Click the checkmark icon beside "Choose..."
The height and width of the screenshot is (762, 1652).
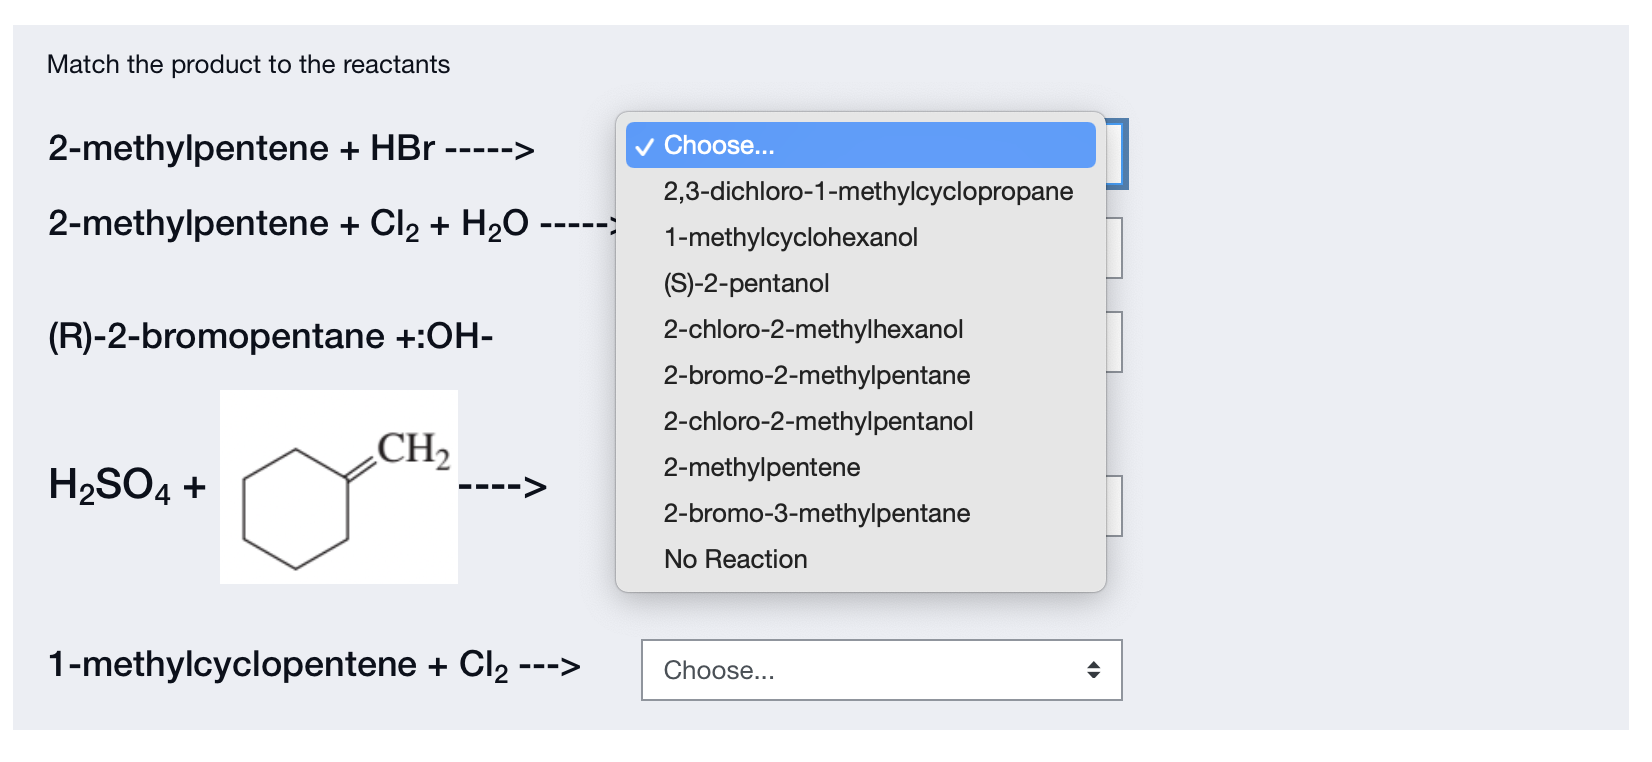pos(645,145)
